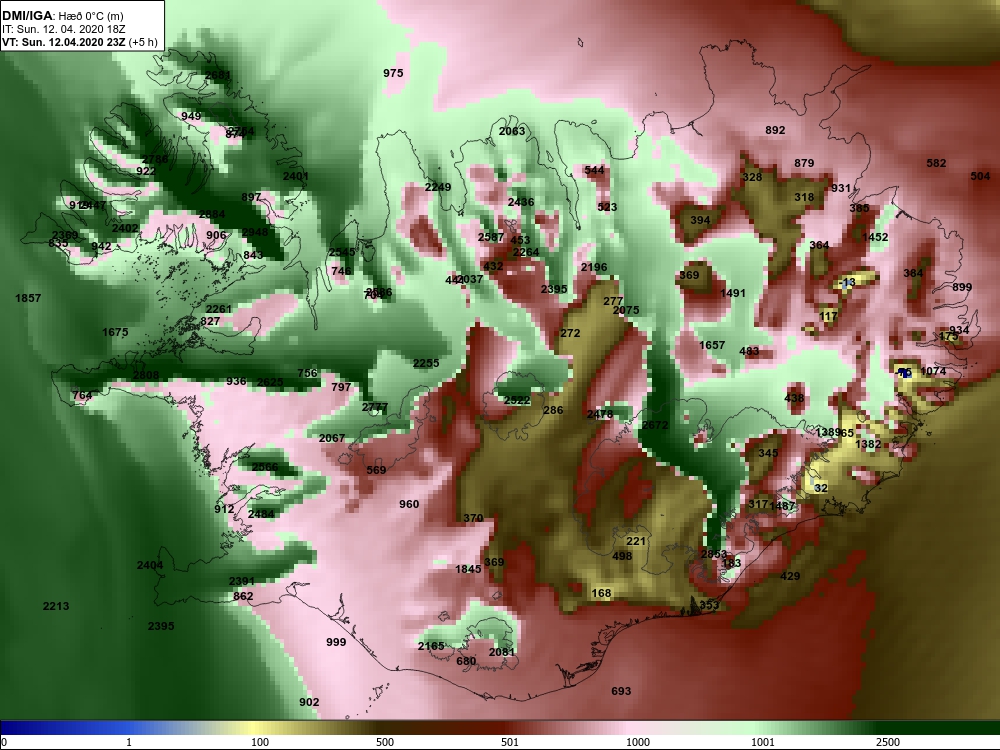Click the map value '2213'
Image resolution: width=1000 pixels, height=750 pixels.
click(x=55, y=607)
